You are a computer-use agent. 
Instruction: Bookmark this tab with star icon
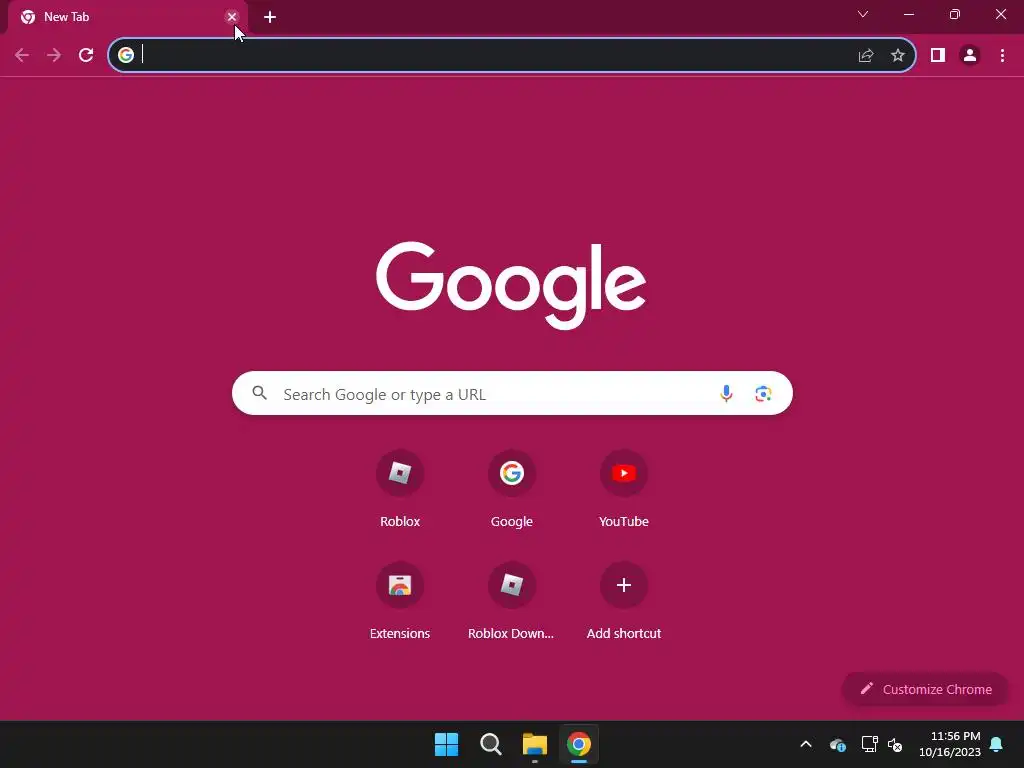[898, 56]
